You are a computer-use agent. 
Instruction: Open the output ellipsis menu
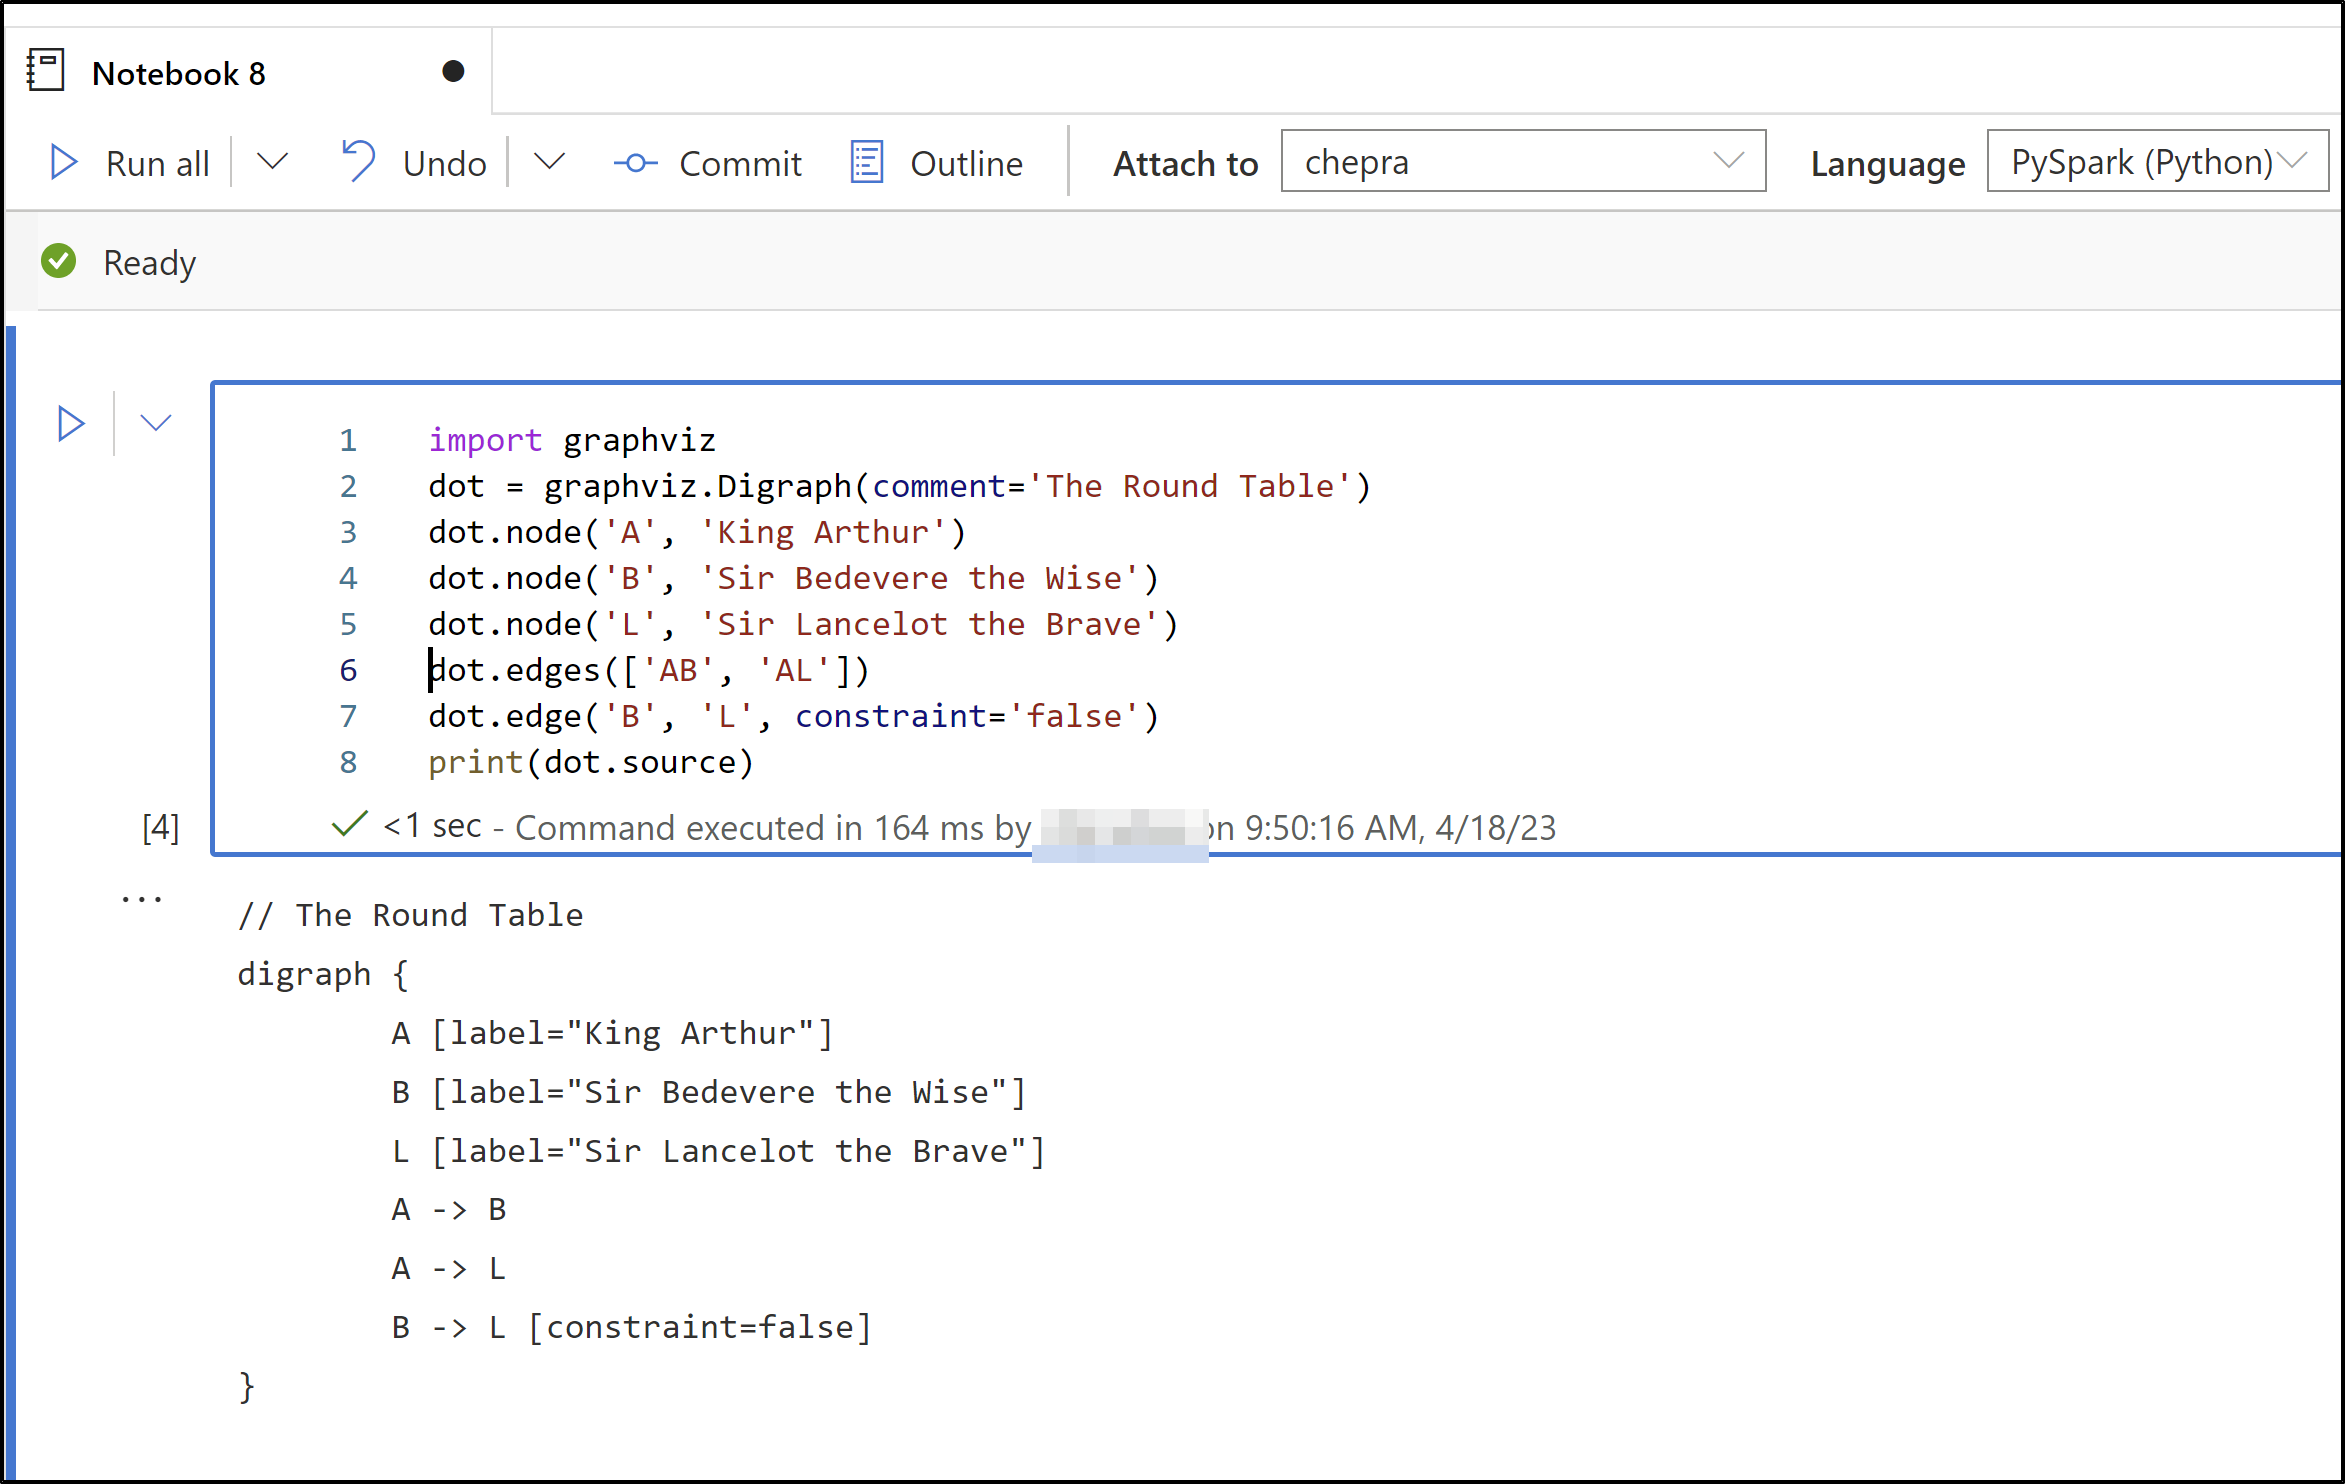[x=141, y=899]
